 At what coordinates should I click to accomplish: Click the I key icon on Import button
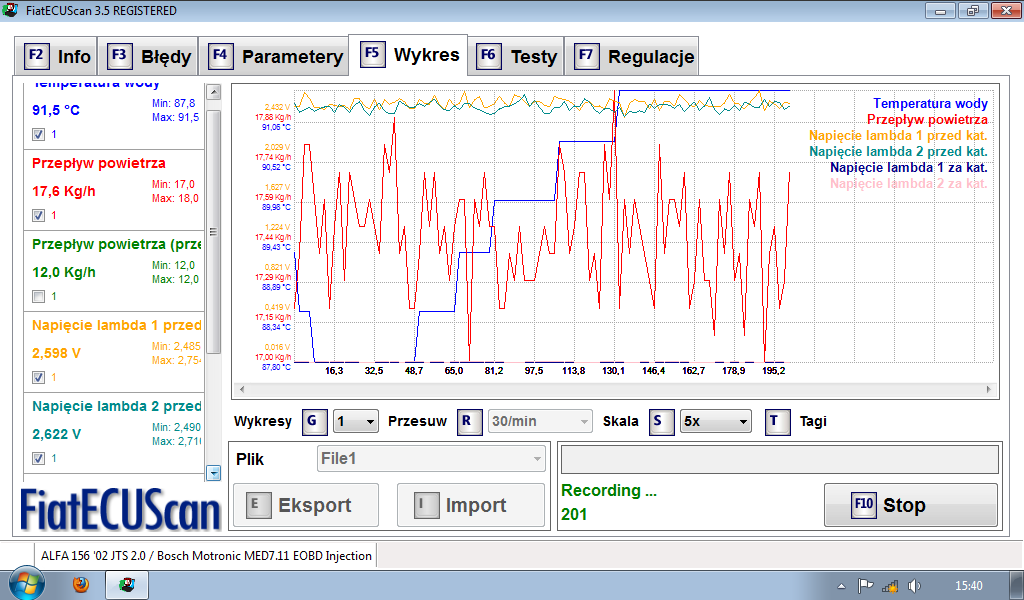[x=426, y=505]
